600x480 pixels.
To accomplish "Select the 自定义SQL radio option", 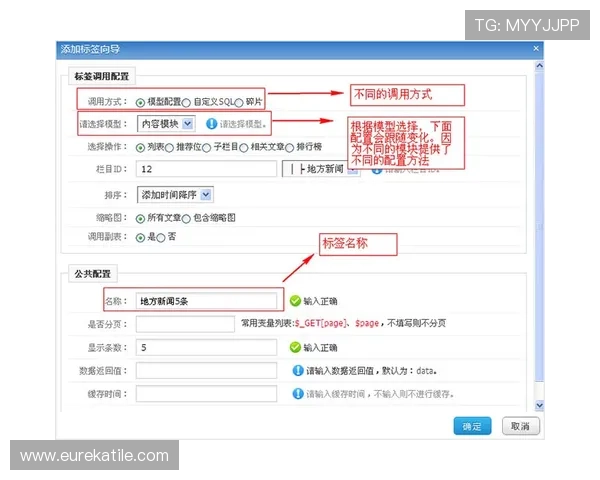I will (x=186, y=103).
